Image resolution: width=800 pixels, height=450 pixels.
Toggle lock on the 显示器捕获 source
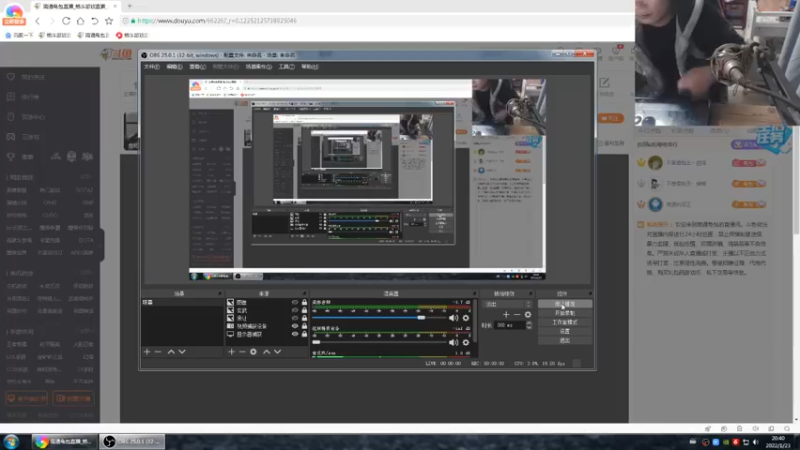305,334
